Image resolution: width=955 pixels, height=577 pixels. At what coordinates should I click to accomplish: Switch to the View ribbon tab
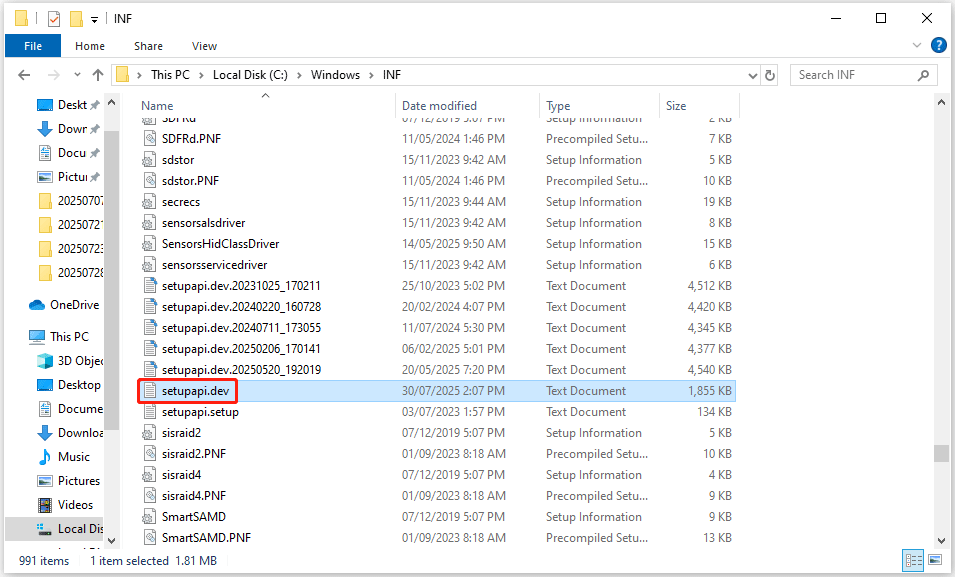204,45
